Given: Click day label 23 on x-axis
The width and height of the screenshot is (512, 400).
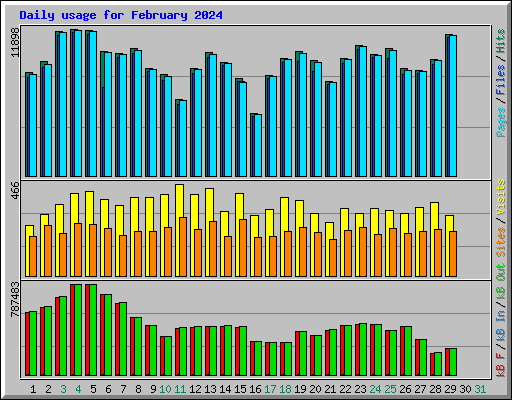Looking at the screenshot, I should coord(360,389).
